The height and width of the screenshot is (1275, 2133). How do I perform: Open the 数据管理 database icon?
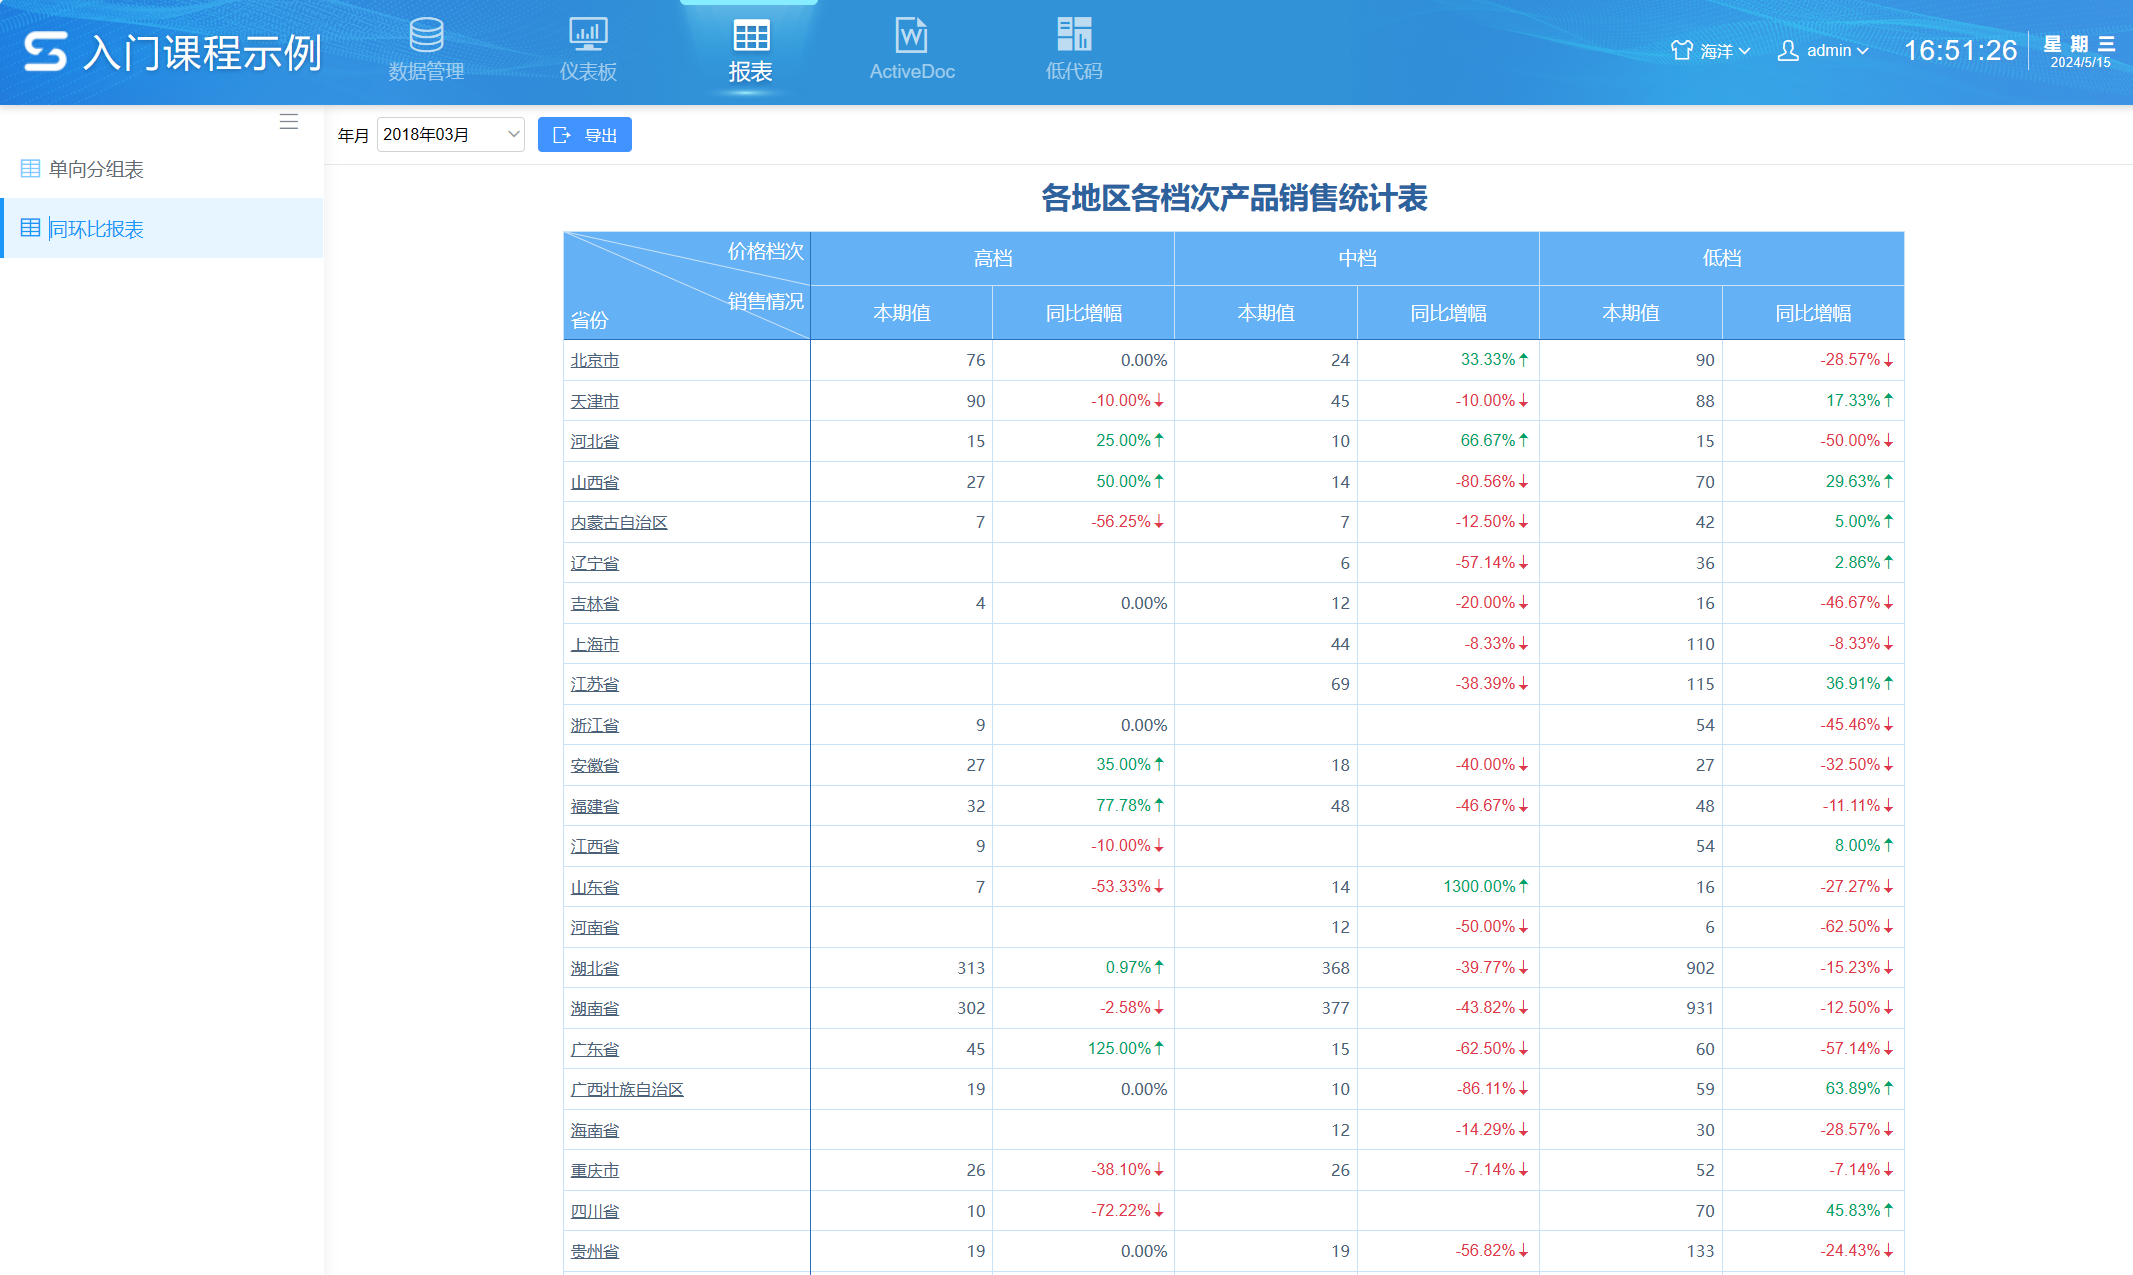pos(426,36)
